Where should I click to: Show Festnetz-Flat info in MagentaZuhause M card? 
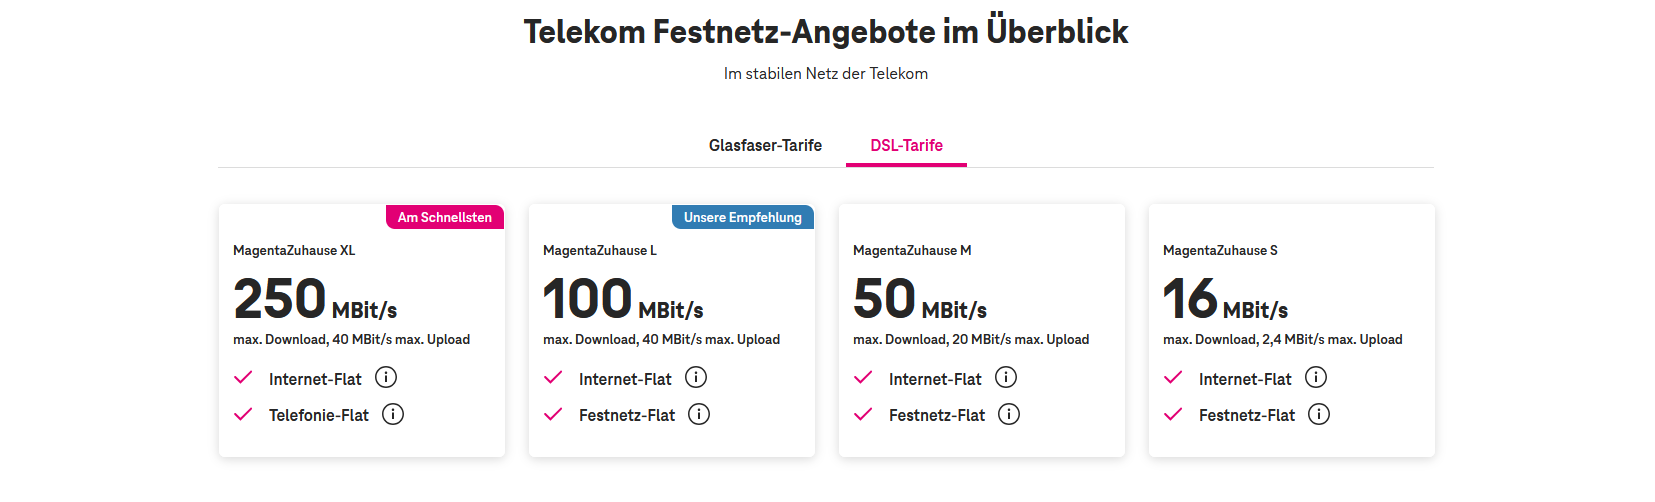pyautogui.click(x=1009, y=414)
